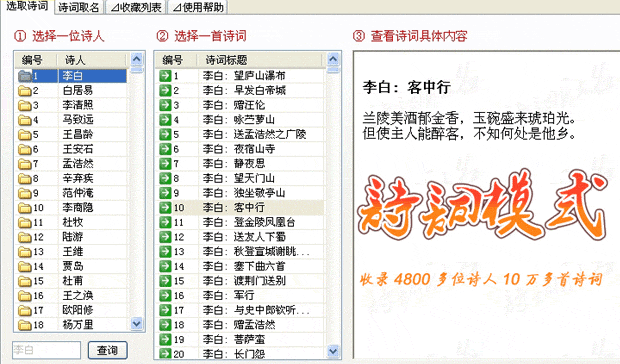This screenshot has height=364, width=620.
Task: Click the folder icon beside 王维
Action: 25,252
